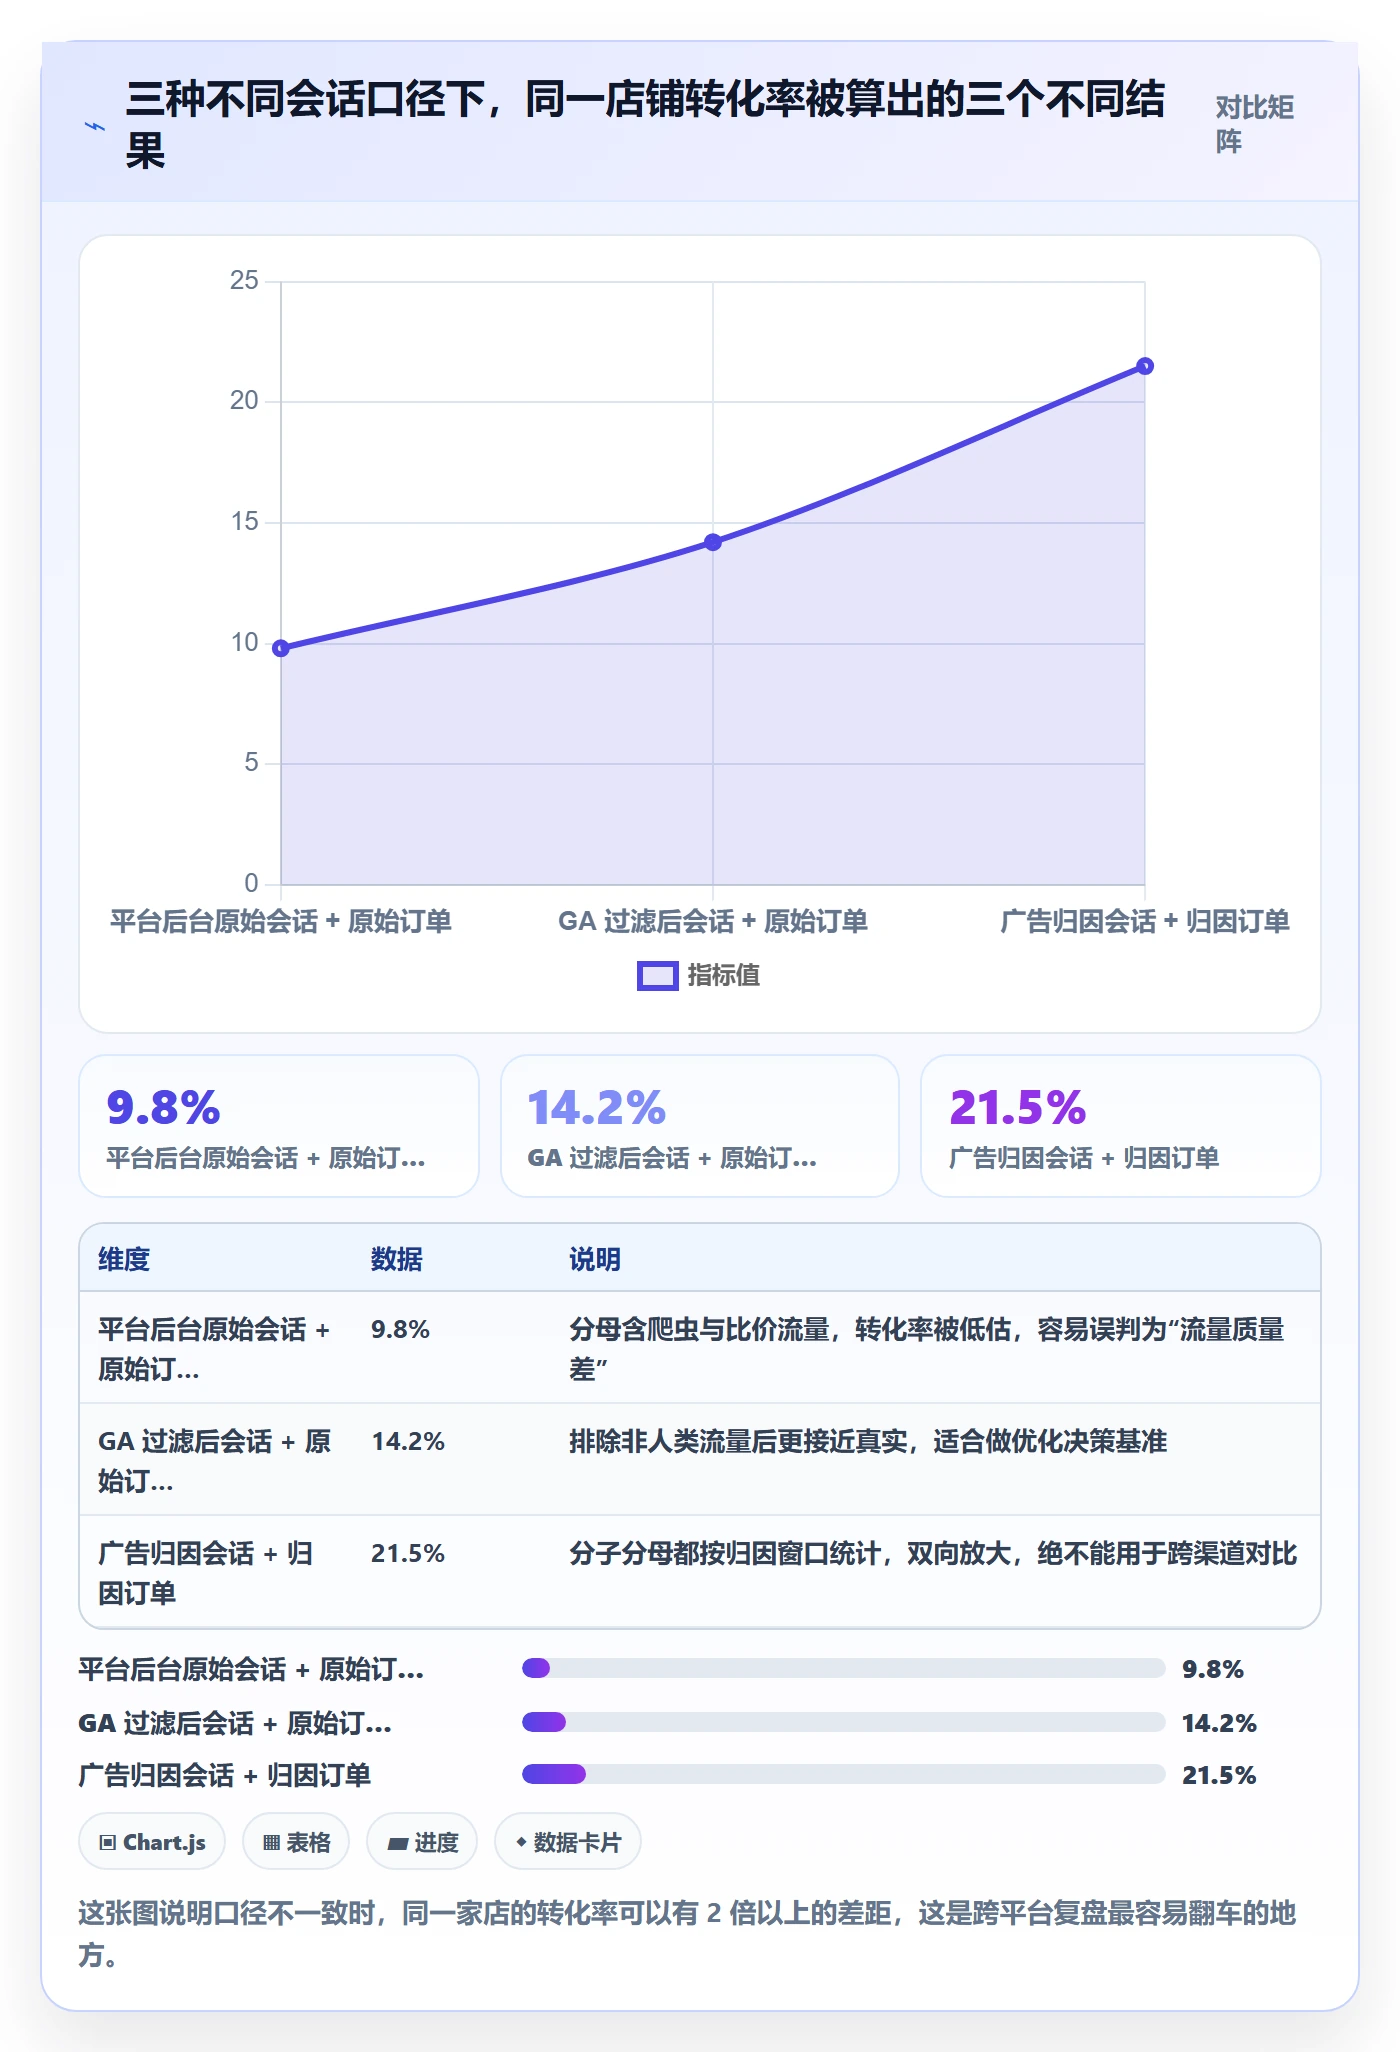Click the Chart.js tag icon
Screen dimensions: 1400x2052
pos(108,1842)
